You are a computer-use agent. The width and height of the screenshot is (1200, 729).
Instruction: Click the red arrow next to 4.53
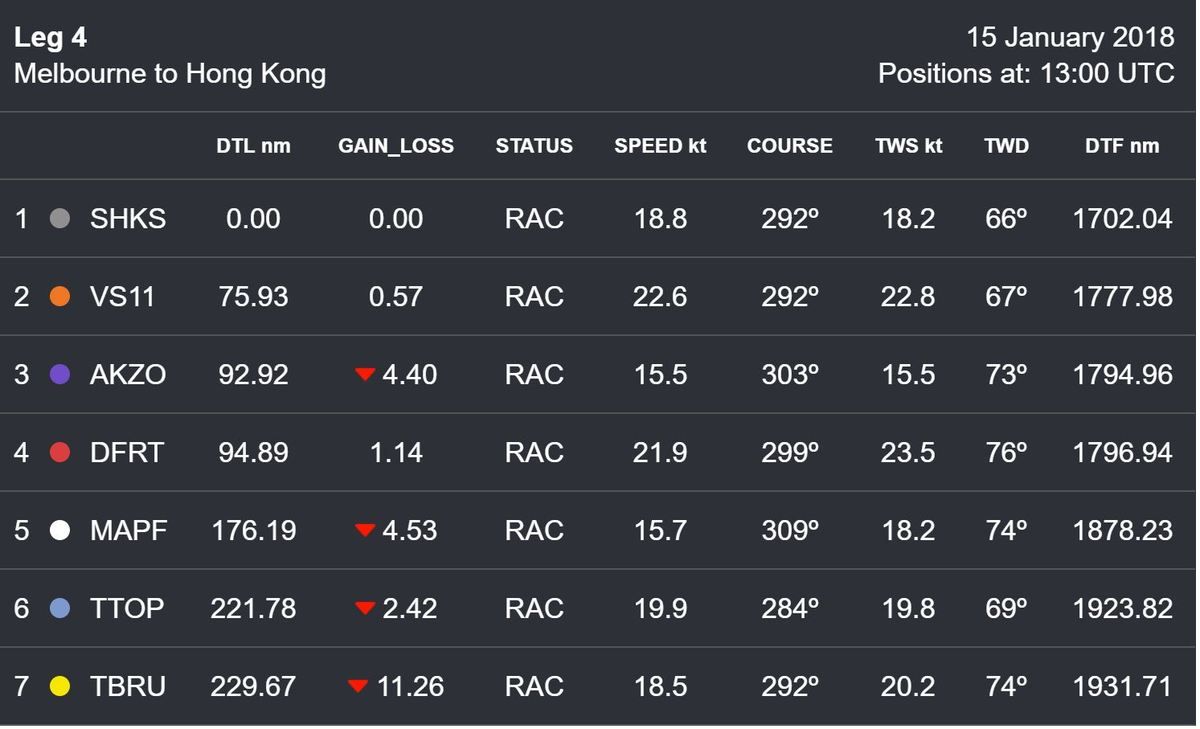click(x=365, y=530)
